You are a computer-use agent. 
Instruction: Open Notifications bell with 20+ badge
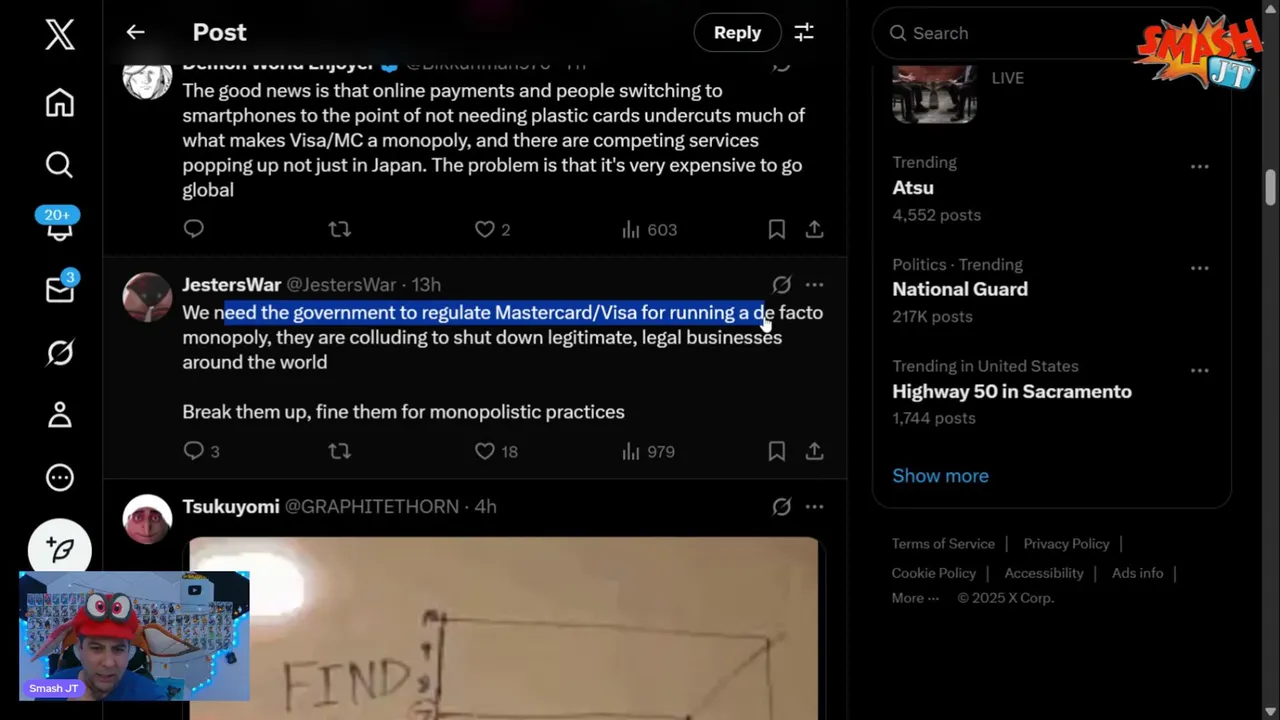(59, 225)
